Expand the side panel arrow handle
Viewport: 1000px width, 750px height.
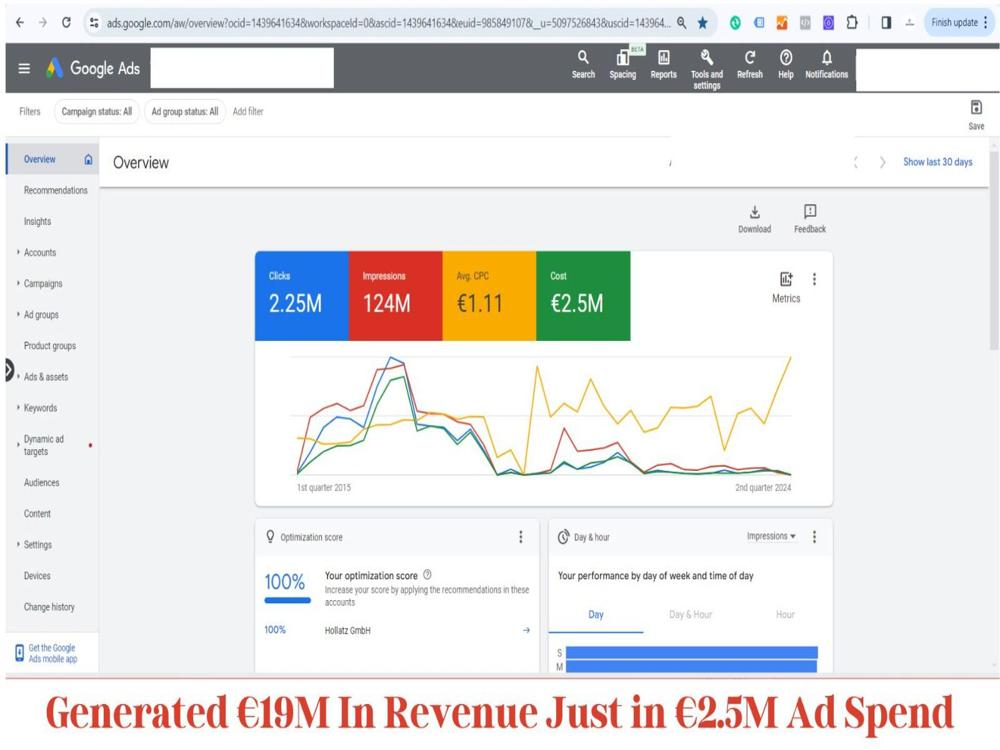click(x=9, y=370)
